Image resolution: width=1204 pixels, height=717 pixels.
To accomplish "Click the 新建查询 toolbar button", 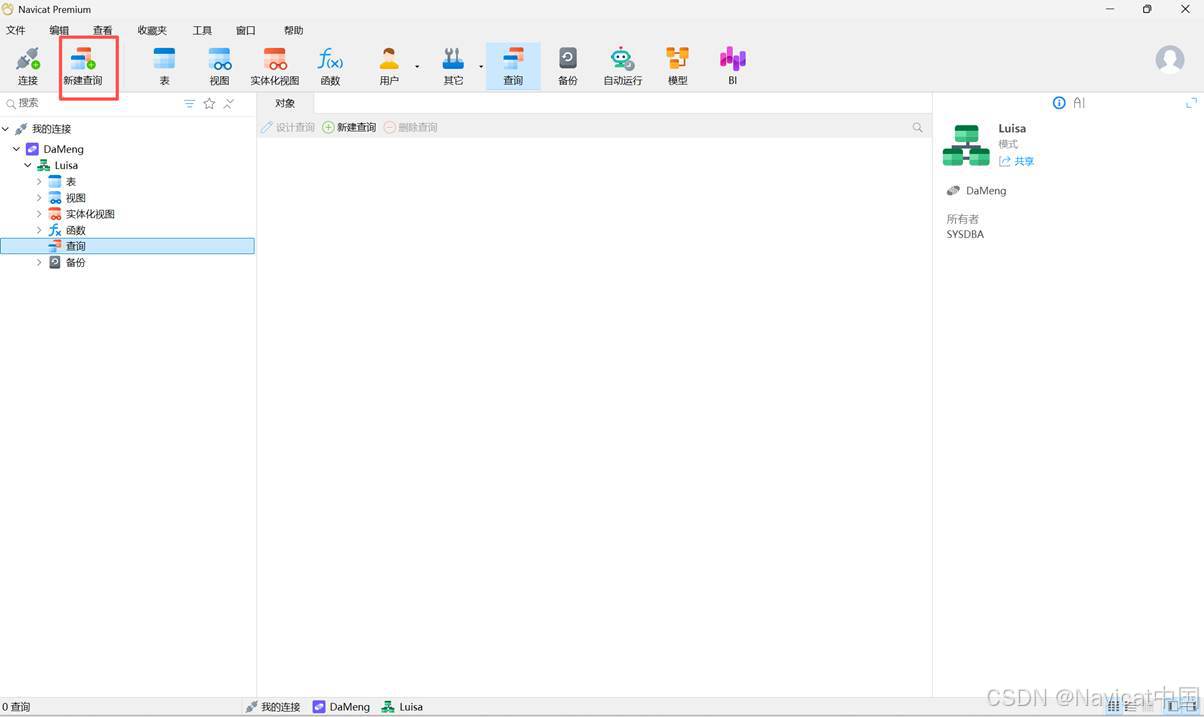I will [83, 66].
